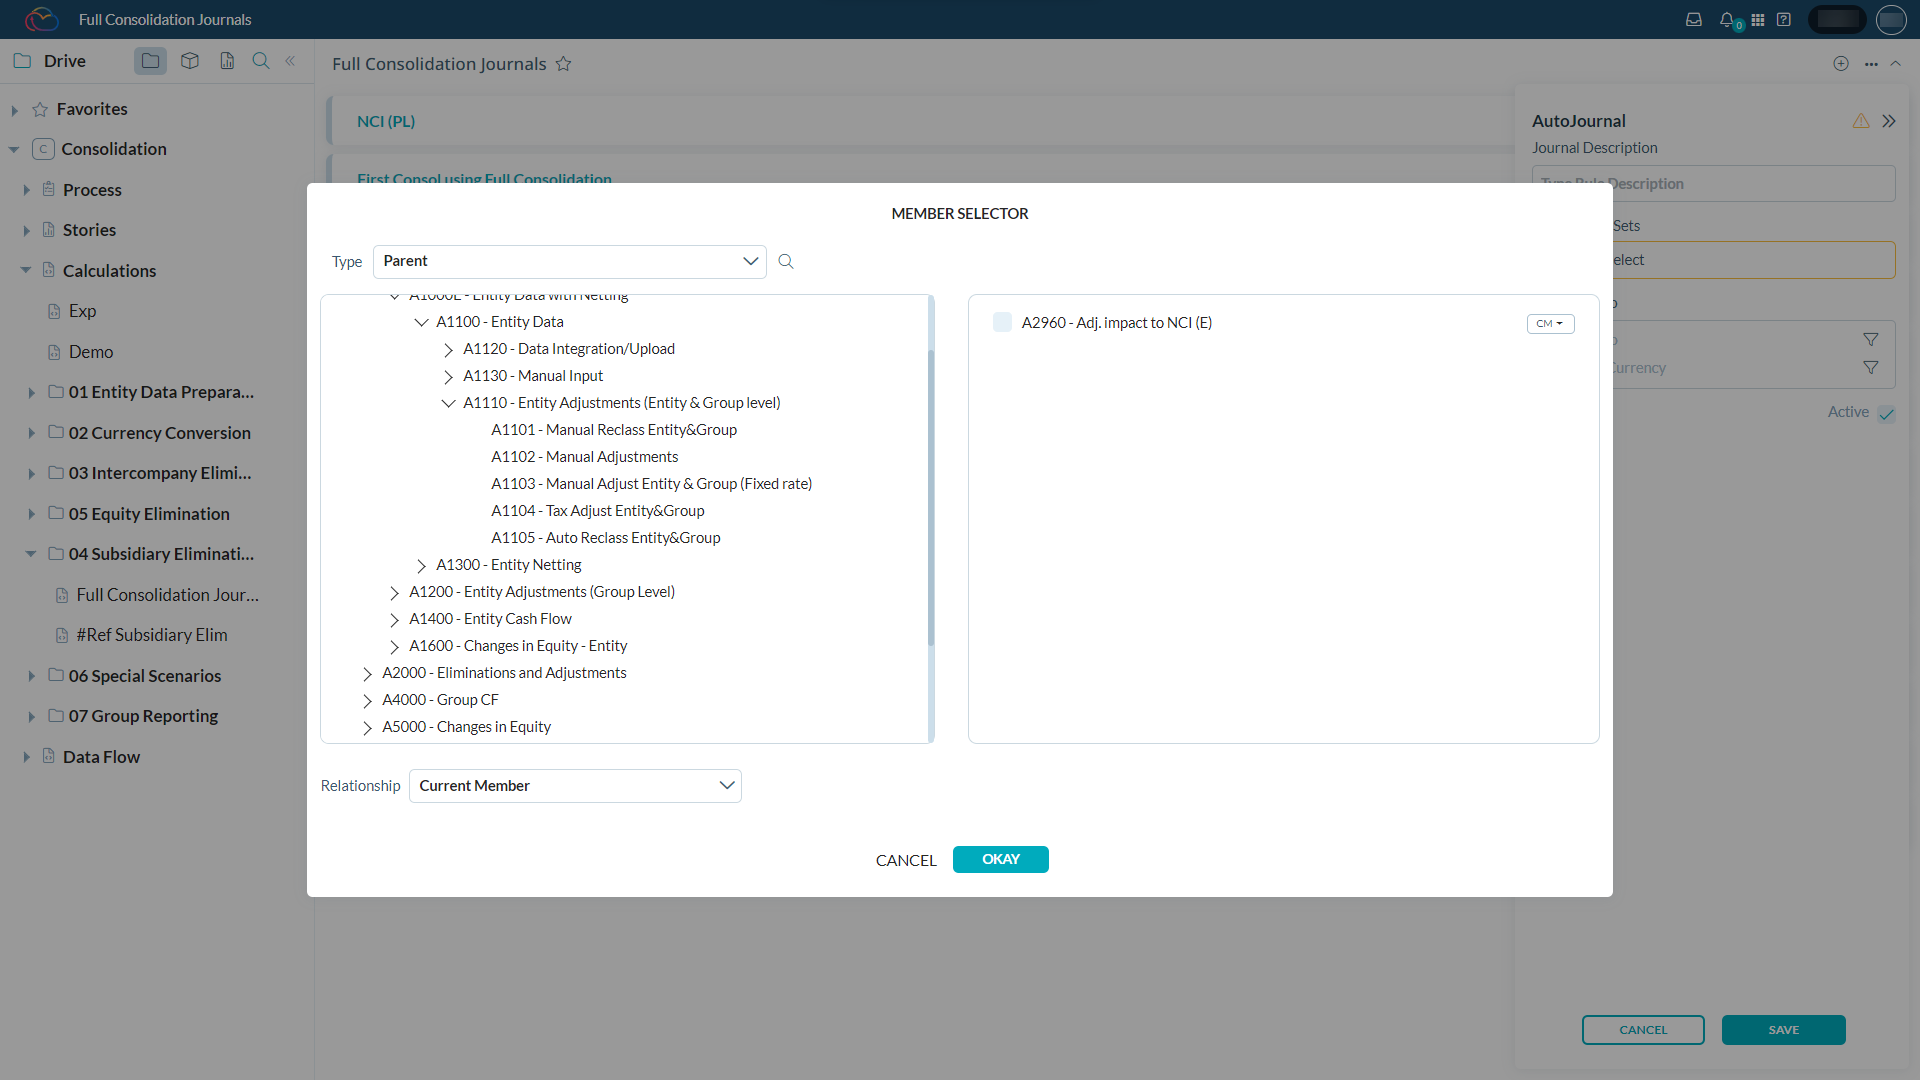Open the search panel in the sidebar
Viewport: 1920px width, 1080px height.
pyautogui.click(x=259, y=60)
